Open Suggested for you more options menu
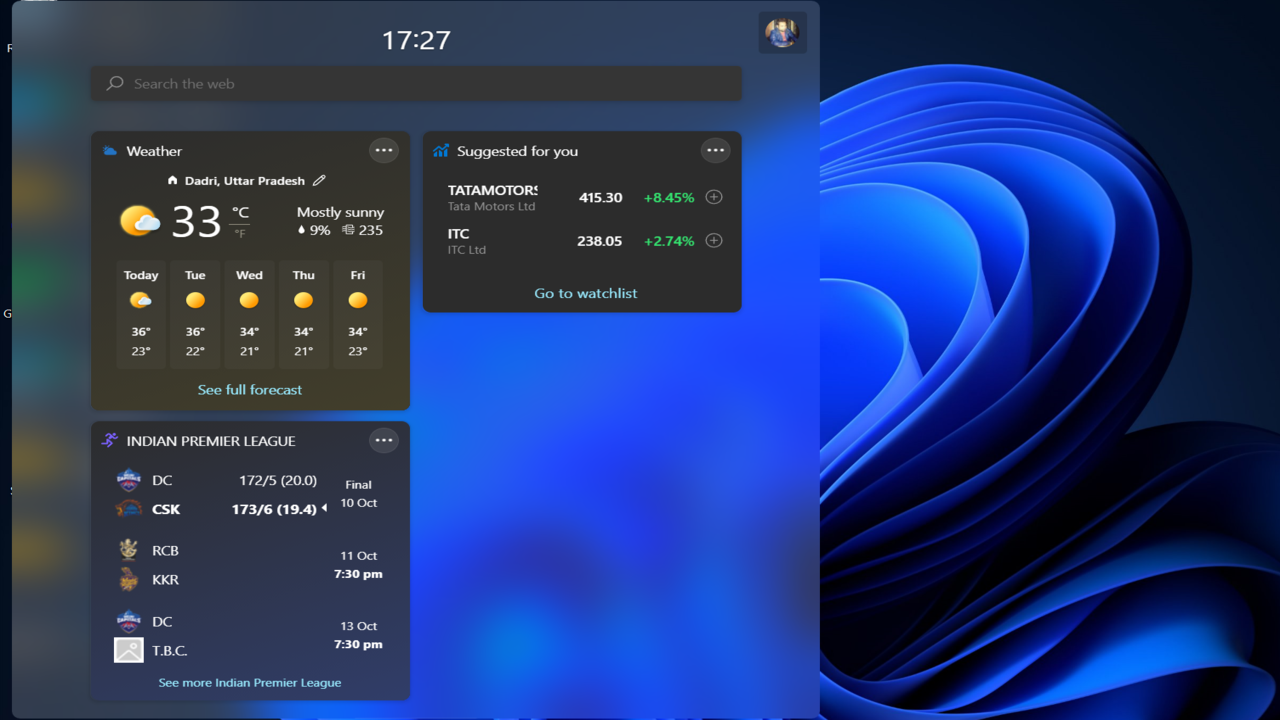1280x720 pixels. (x=715, y=151)
